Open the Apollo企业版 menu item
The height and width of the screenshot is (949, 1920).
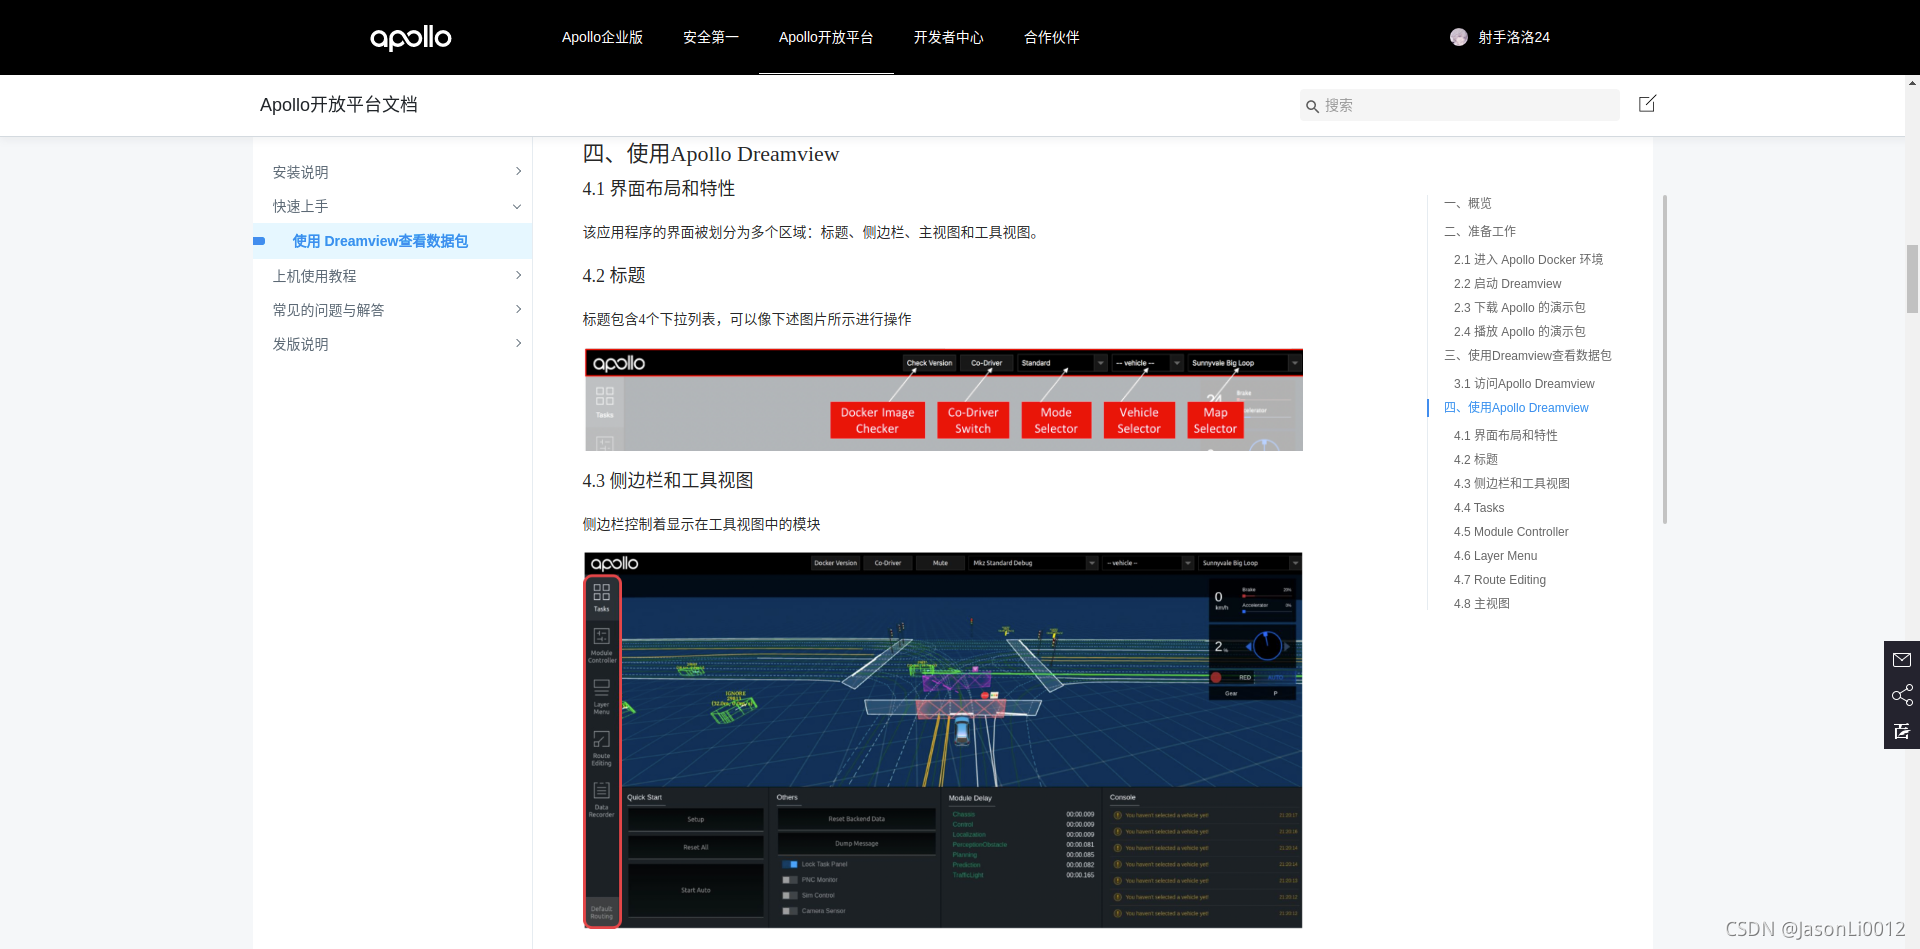(602, 37)
